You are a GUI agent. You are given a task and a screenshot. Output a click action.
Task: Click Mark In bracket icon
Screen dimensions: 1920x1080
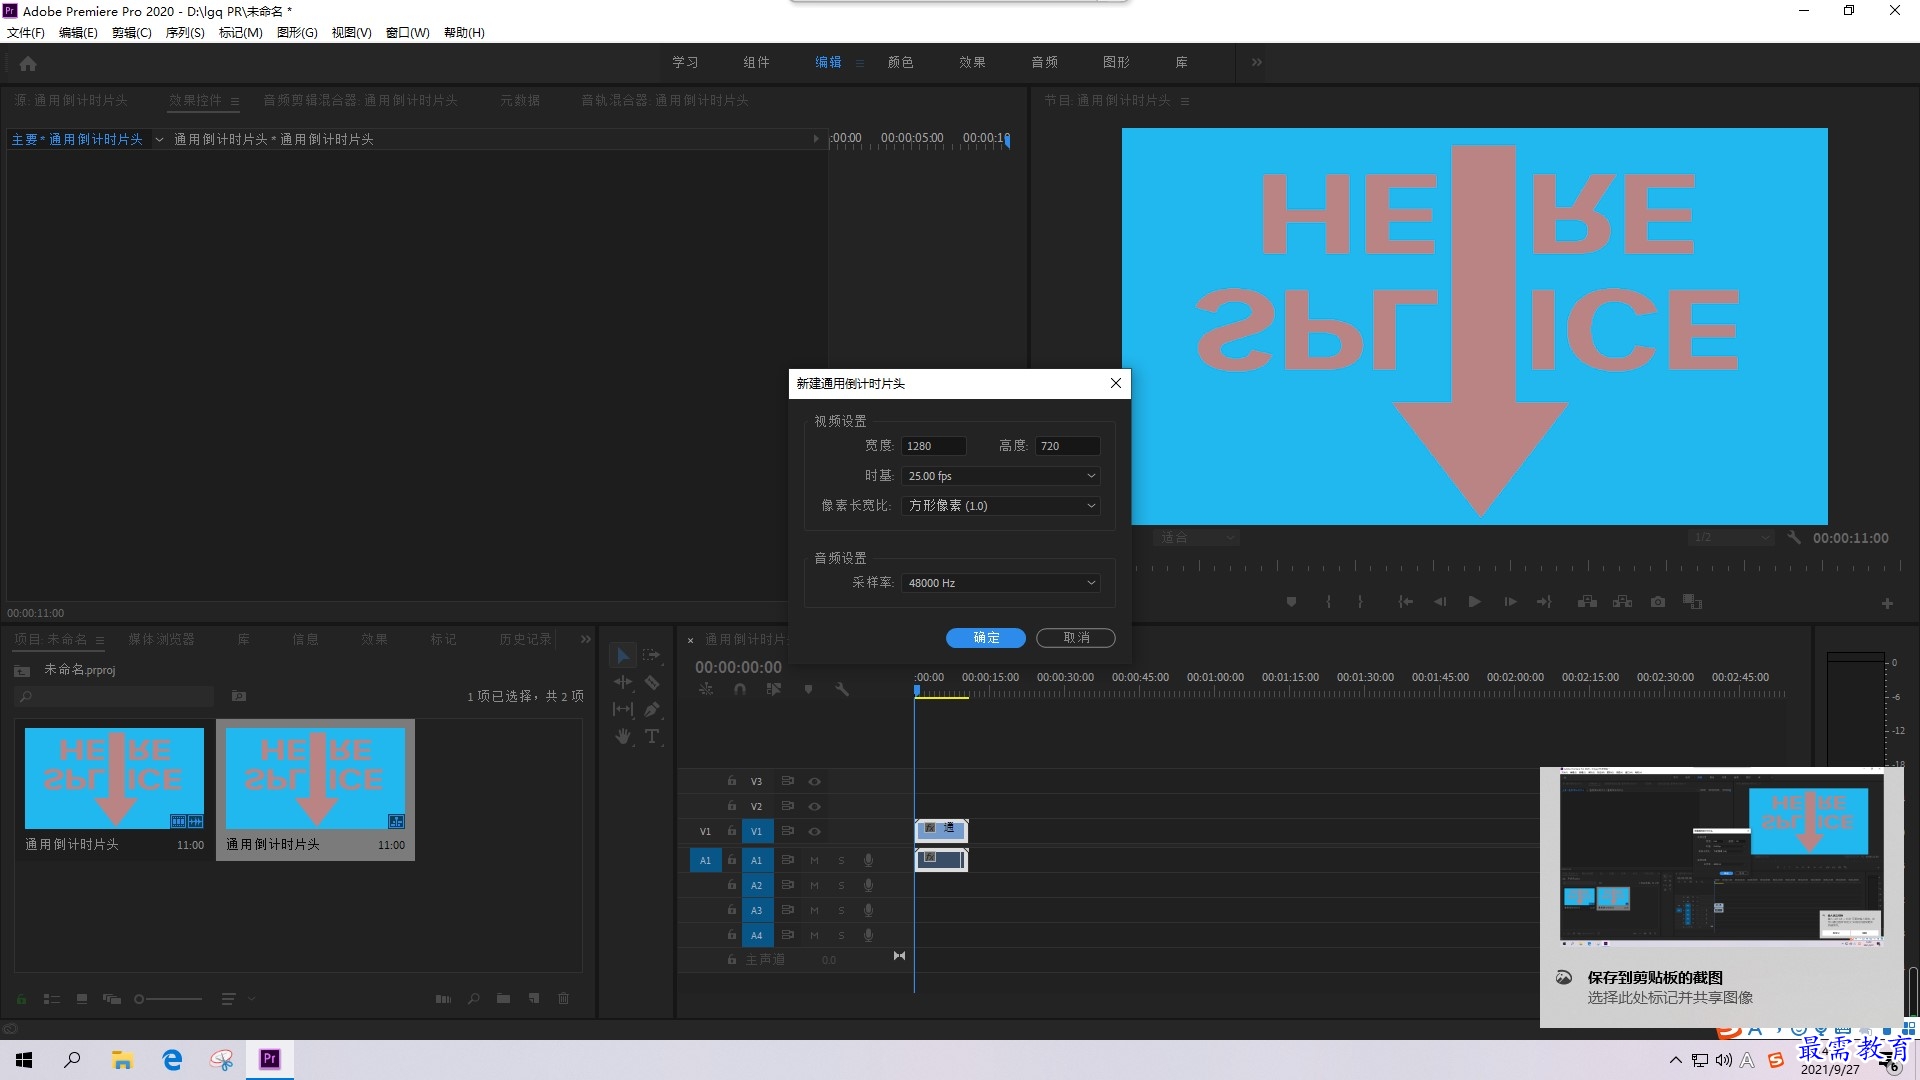(x=1328, y=602)
